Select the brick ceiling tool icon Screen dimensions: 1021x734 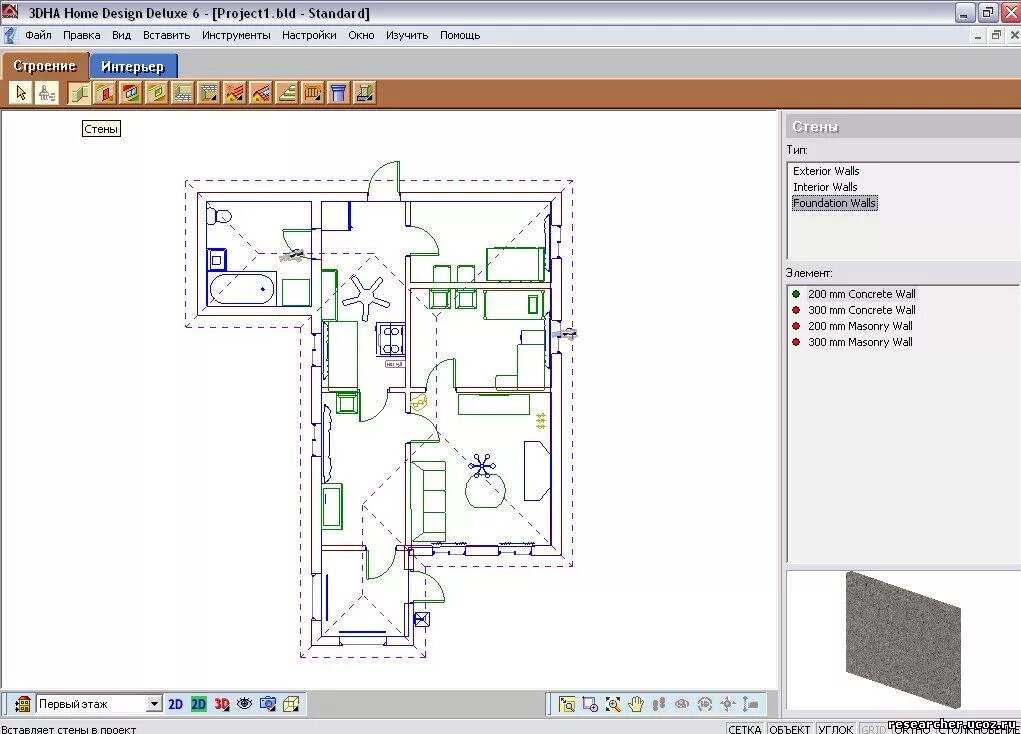coord(209,93)
